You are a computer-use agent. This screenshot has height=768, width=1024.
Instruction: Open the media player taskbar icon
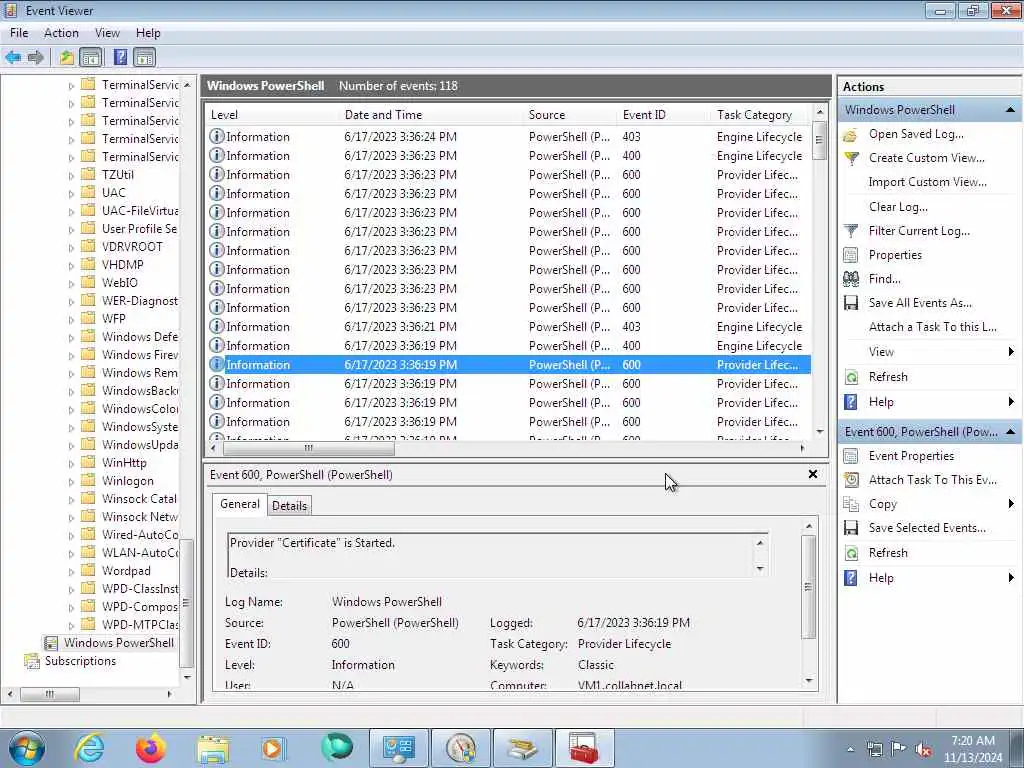273,748
